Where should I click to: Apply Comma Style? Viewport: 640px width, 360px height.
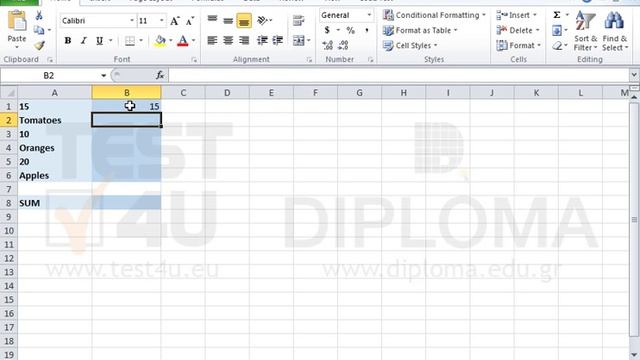pyautogui.click(x=367, y=30)
